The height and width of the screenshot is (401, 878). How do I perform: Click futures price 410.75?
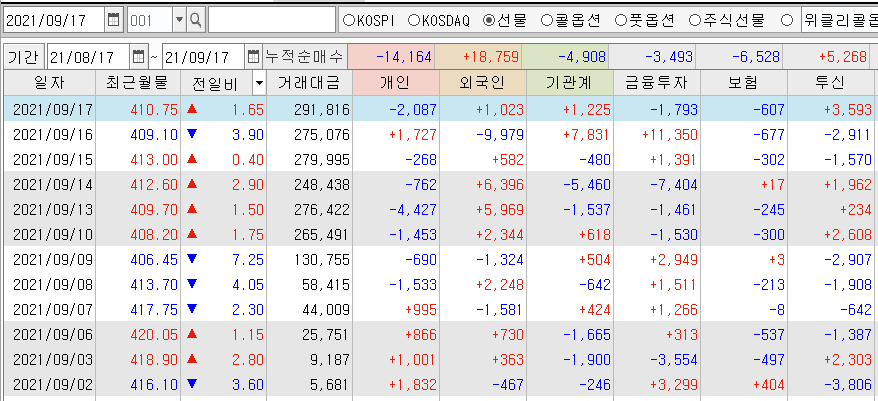pyautogui.click(x=154, y=110)
